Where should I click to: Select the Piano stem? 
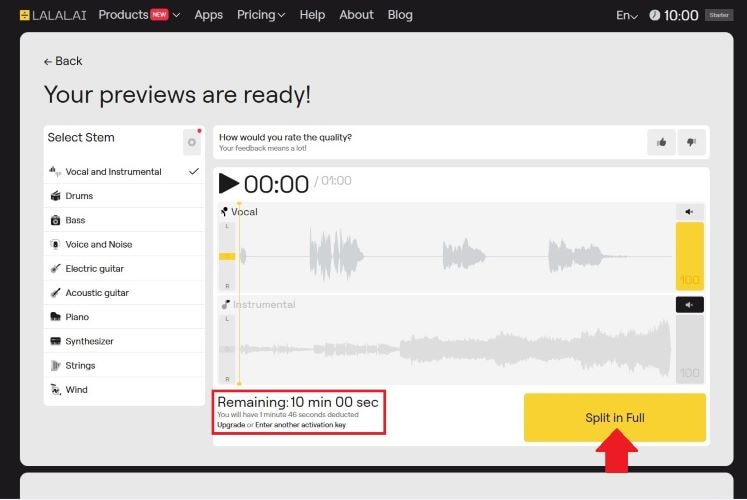[x=124, y=317]
